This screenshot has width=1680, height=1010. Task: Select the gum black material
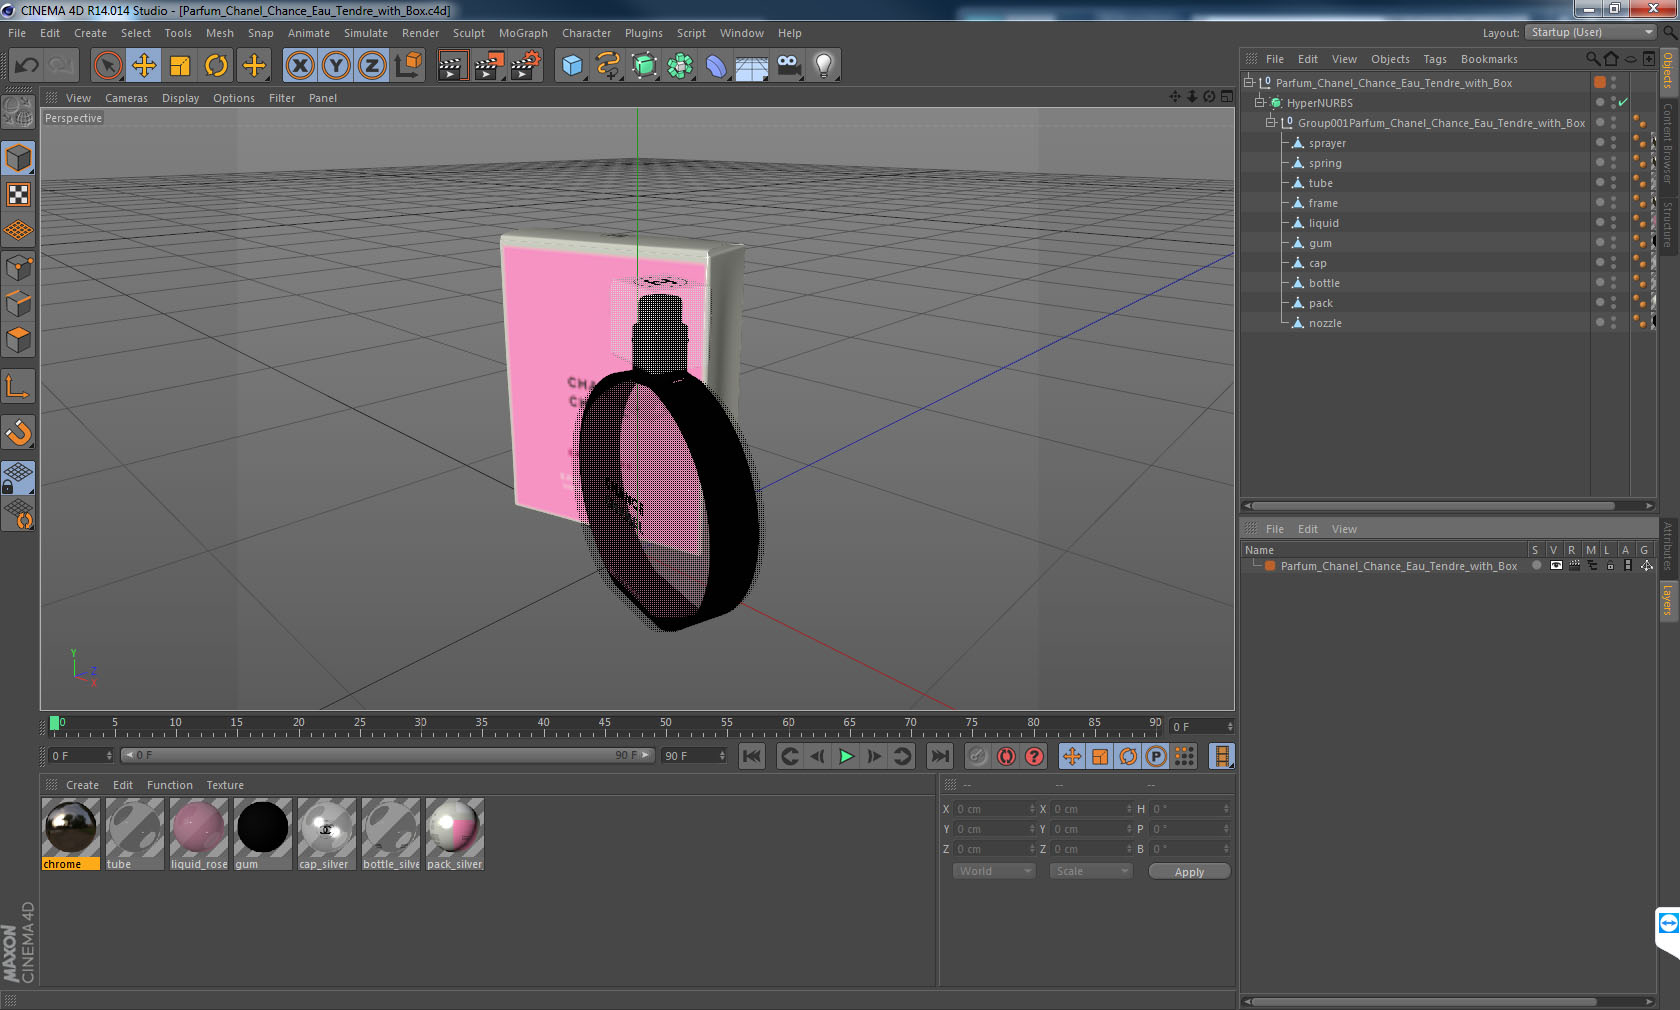click(262, 834)
